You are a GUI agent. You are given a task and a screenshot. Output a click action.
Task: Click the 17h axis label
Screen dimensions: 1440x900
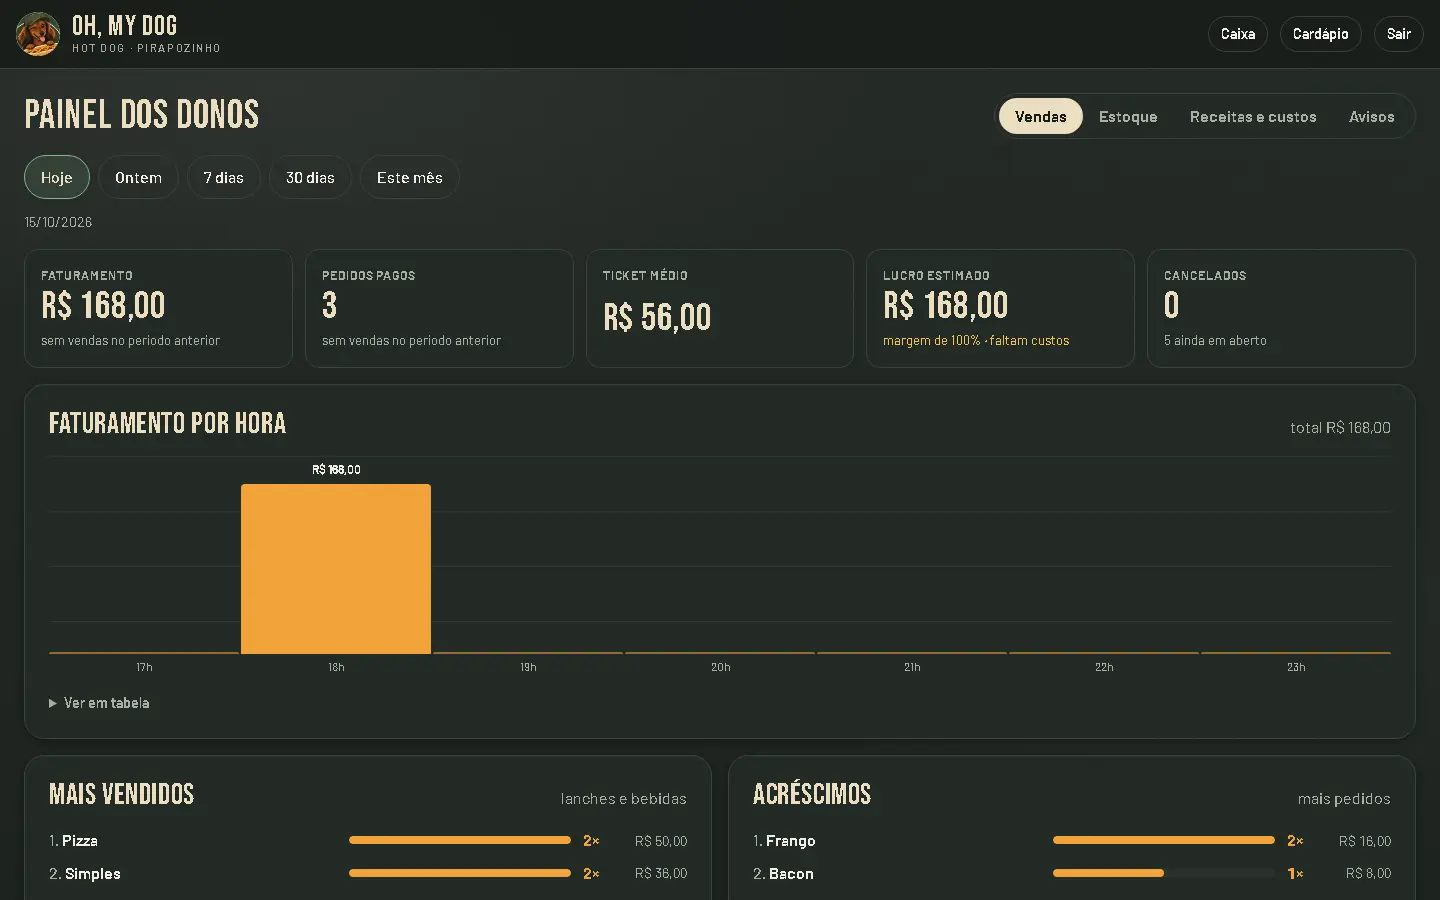click(144, 667)
